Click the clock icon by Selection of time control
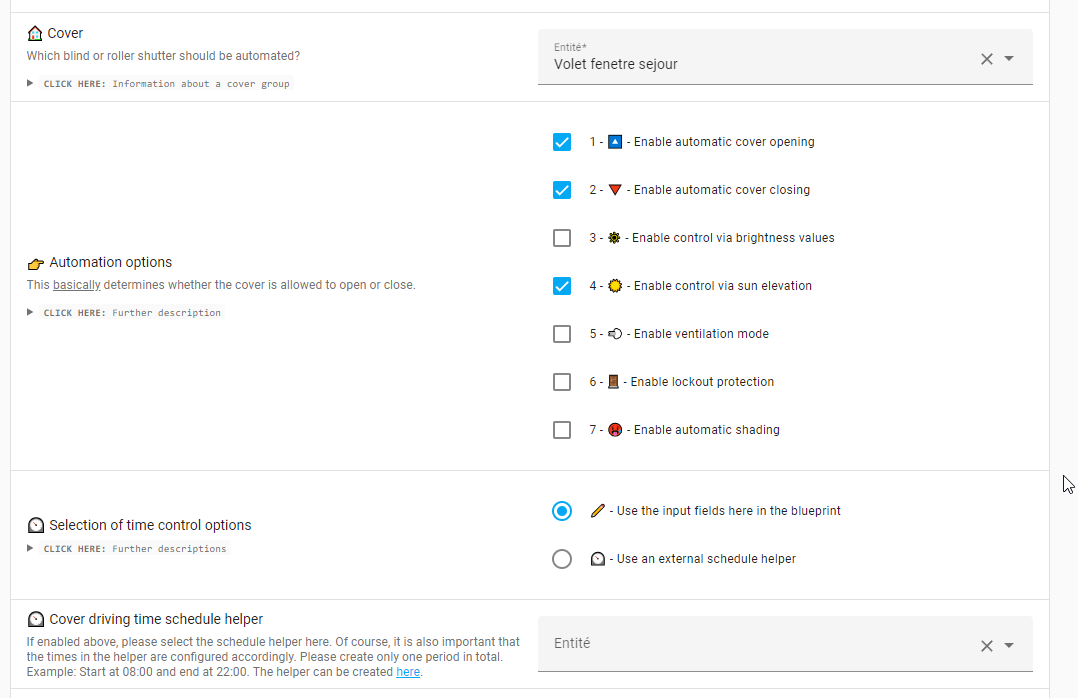This screenshot has width=1078, height=698. [x=36, y=525]
